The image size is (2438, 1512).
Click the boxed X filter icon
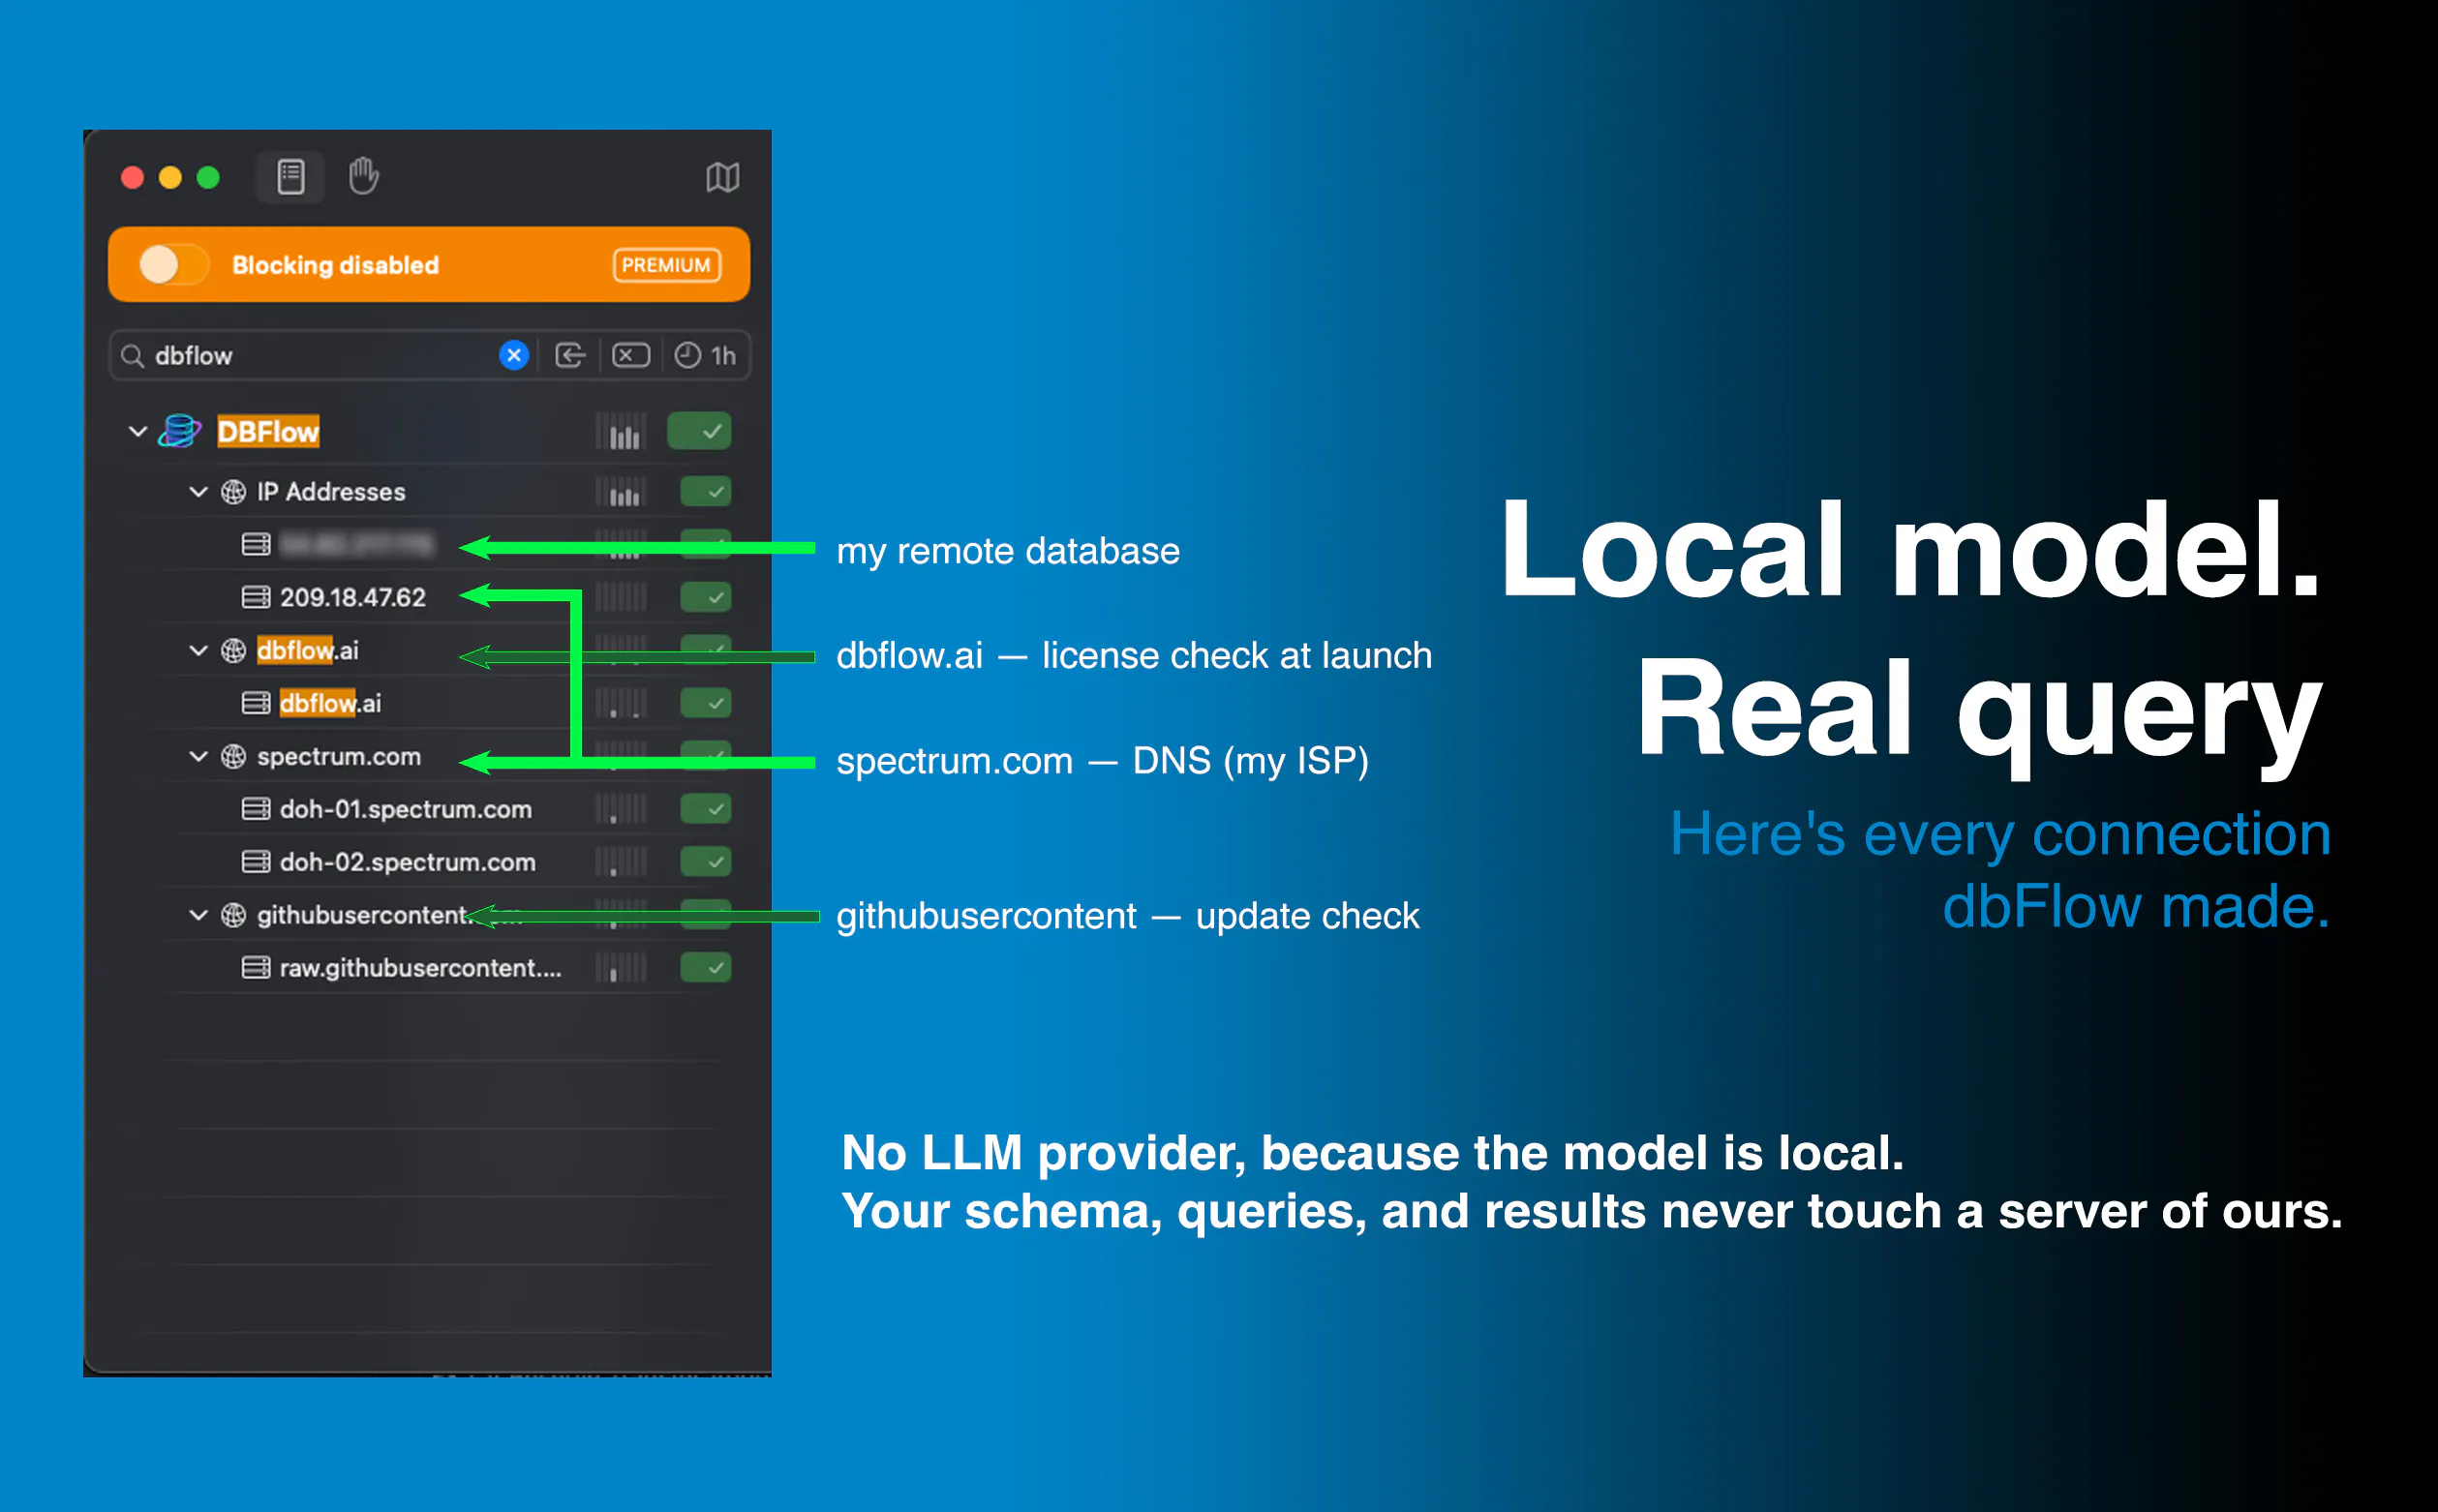[x=630, y=355]
